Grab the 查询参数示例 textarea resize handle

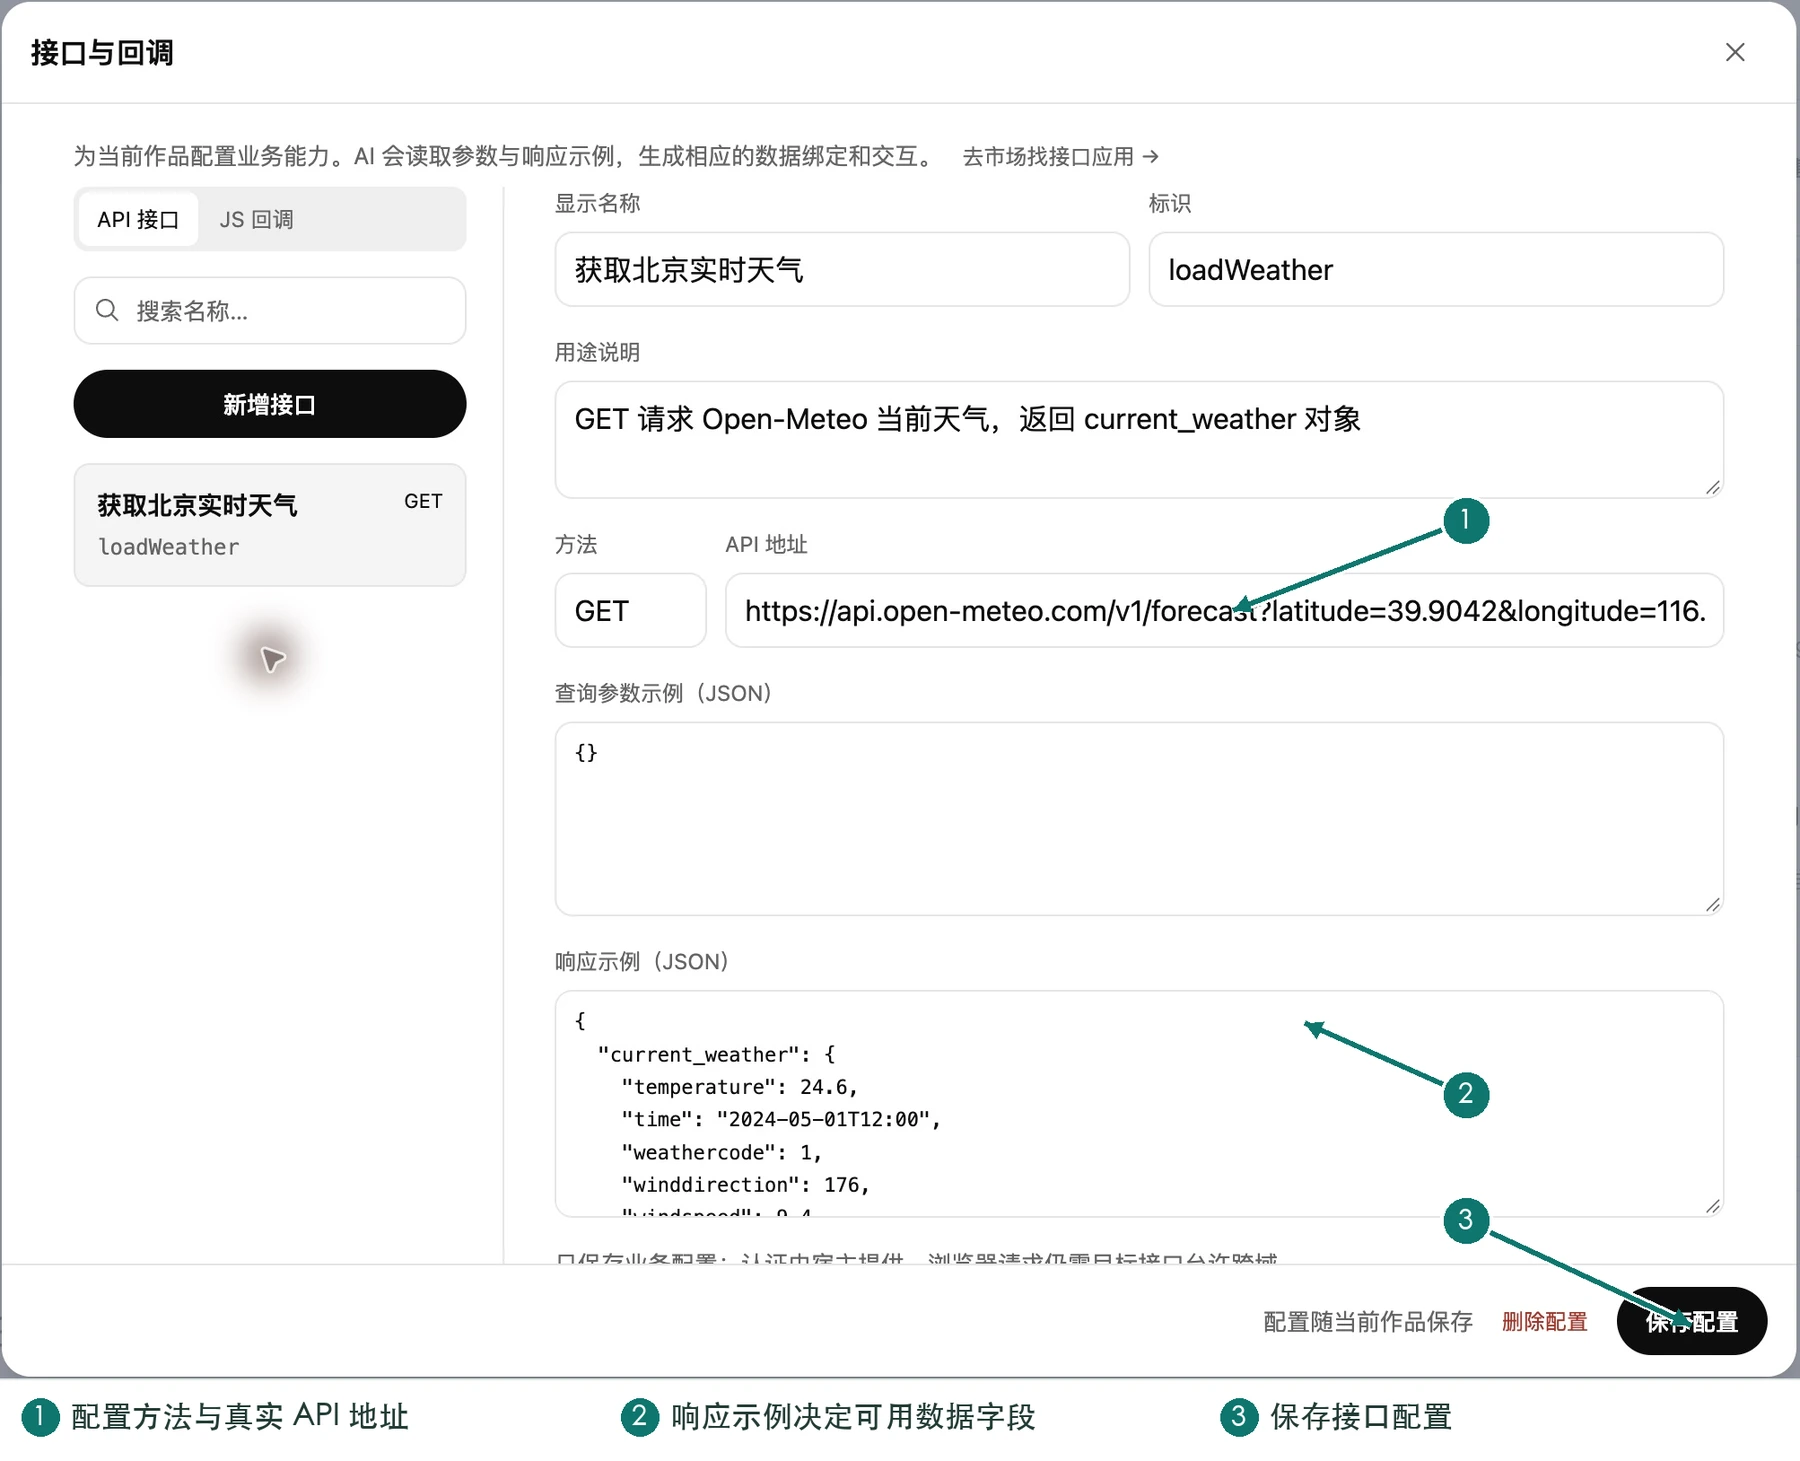click(1713, 904)
